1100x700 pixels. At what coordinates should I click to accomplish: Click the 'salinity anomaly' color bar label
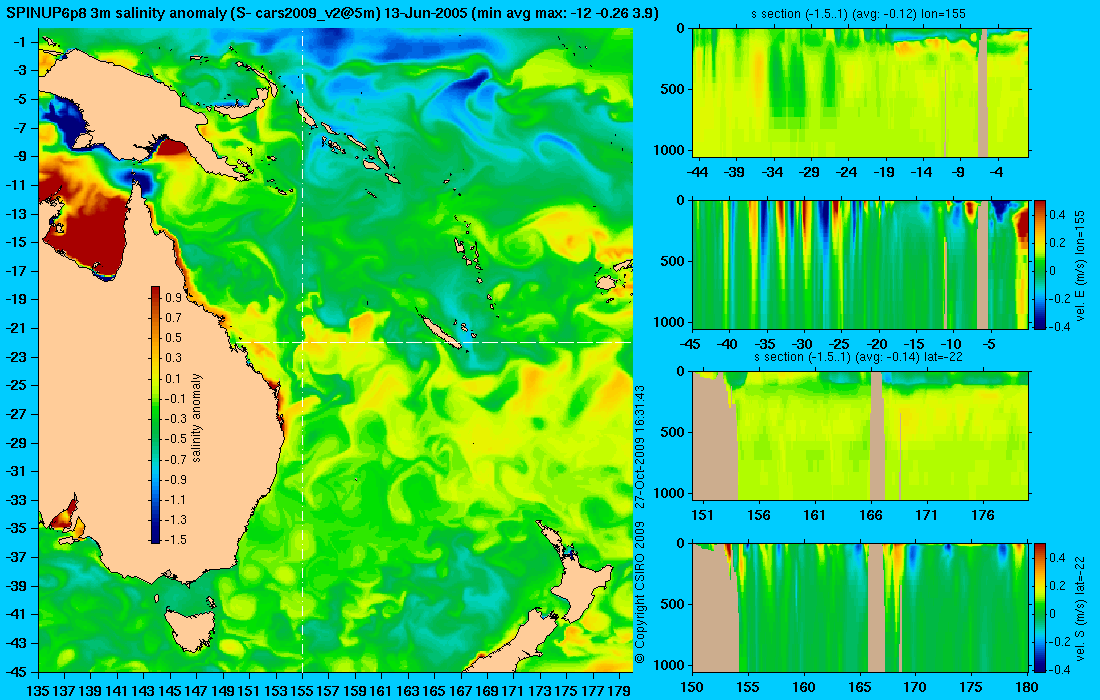[x=196, y=417]
